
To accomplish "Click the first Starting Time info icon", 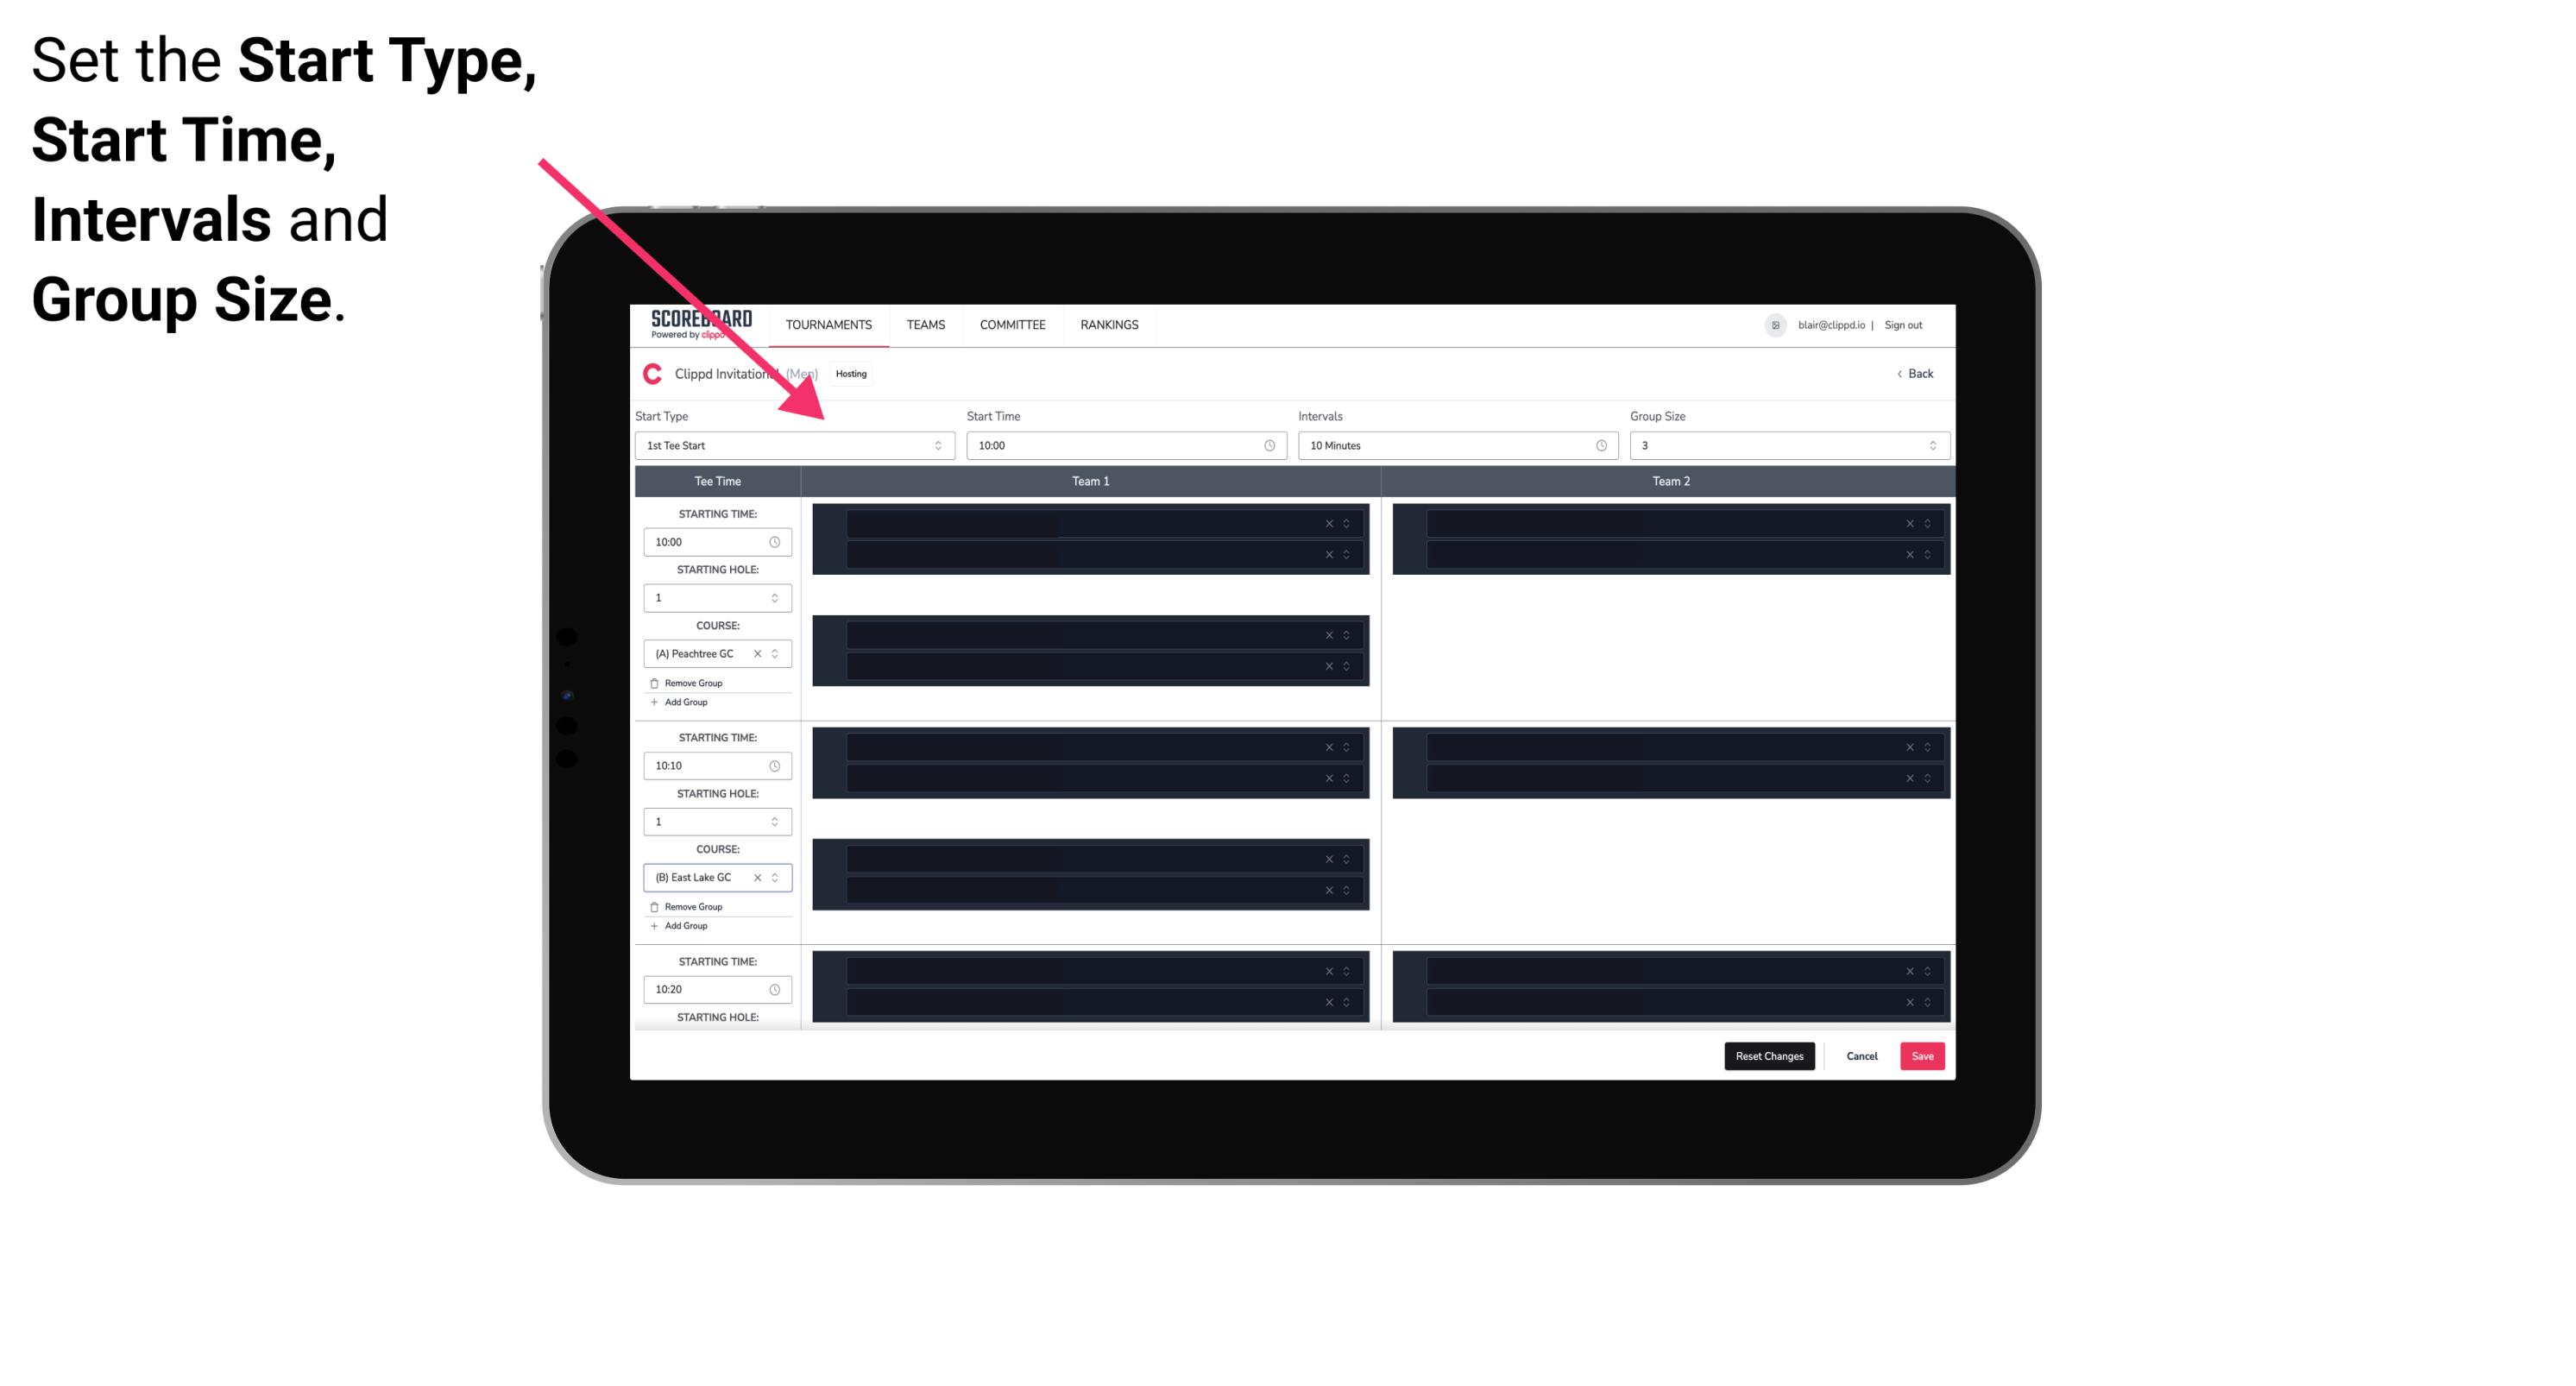I will pos(776,541).
